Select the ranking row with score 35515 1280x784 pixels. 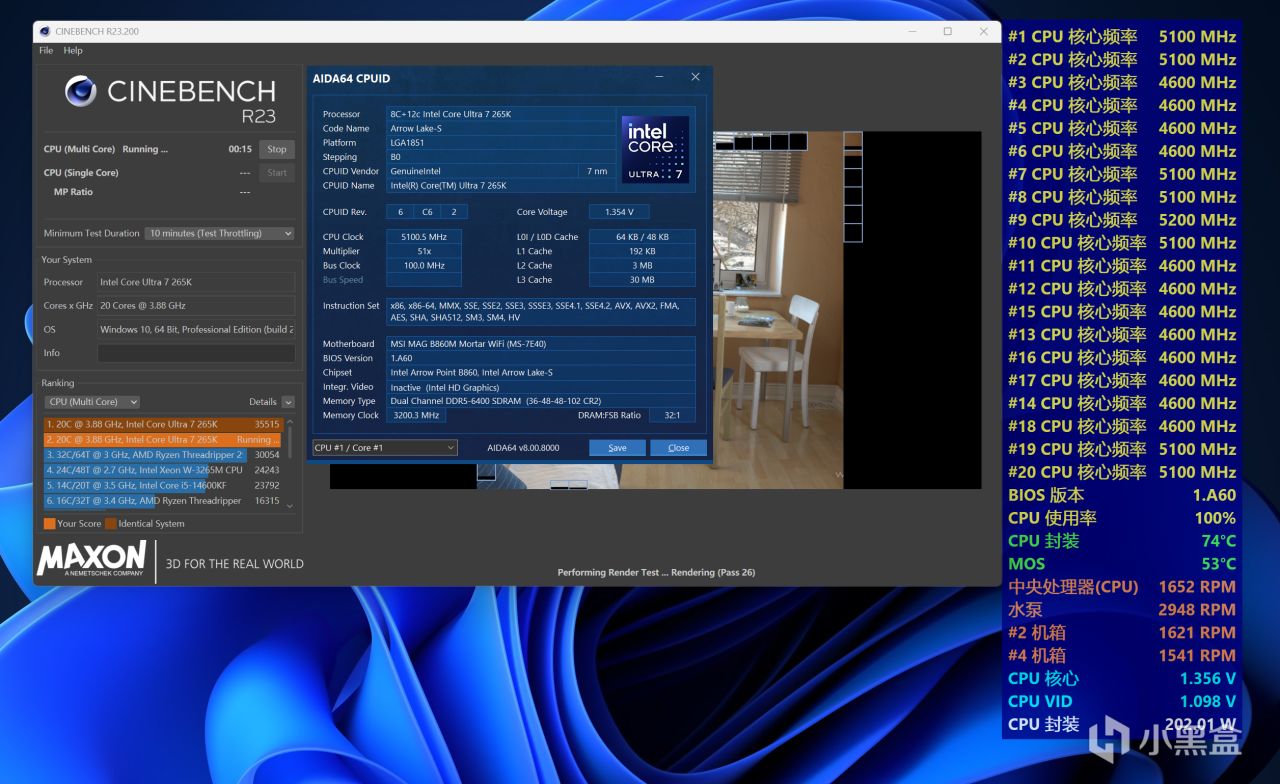(x=162, y=424)
